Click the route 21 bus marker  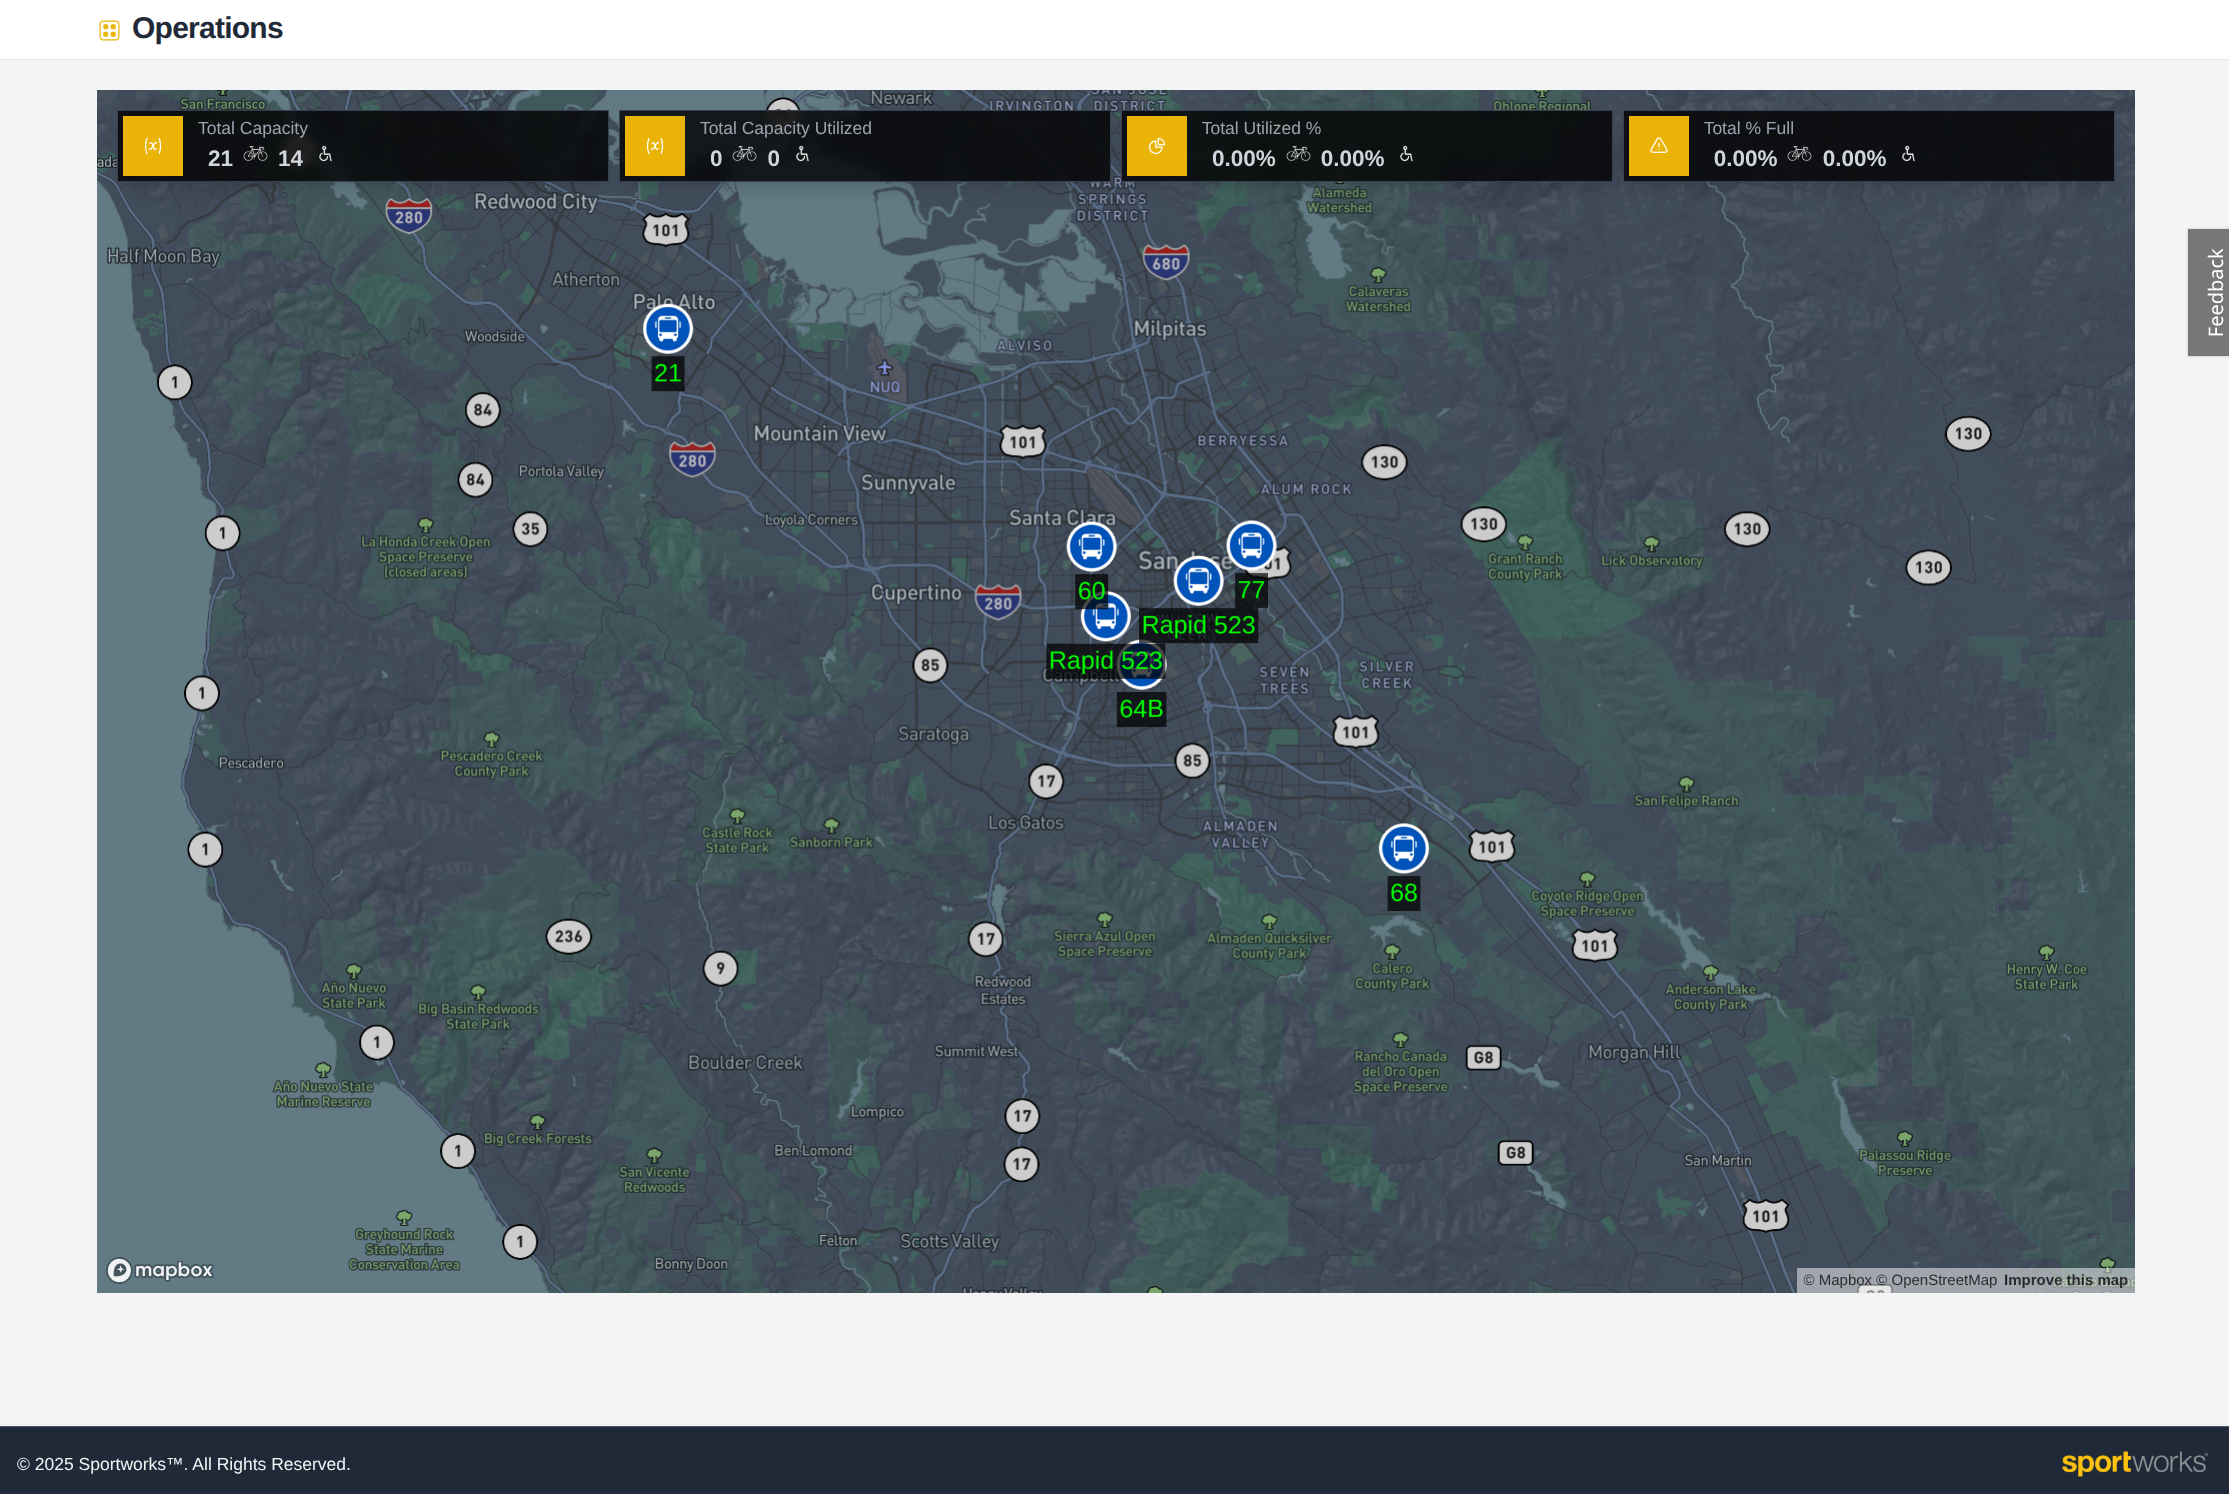[667, 329]
